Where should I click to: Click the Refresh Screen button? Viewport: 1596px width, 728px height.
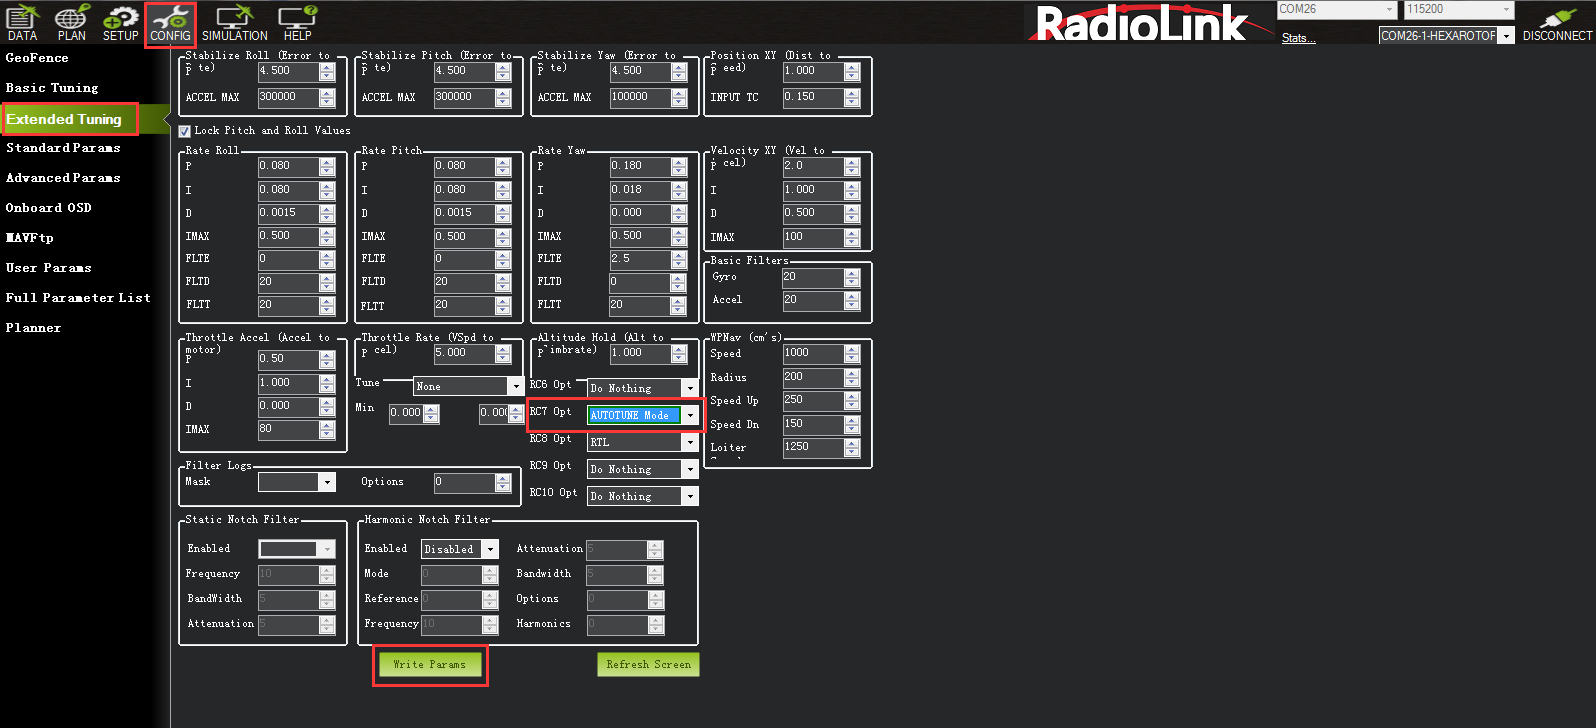click(x=648, y=664)
